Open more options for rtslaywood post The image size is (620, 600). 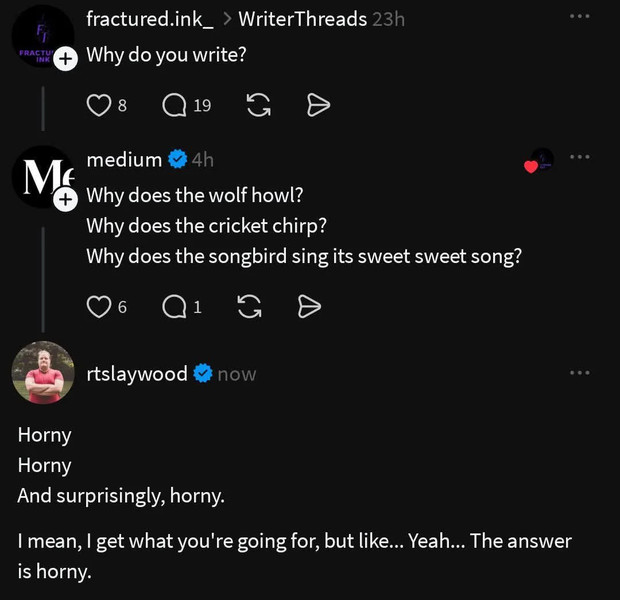[579, 372]
